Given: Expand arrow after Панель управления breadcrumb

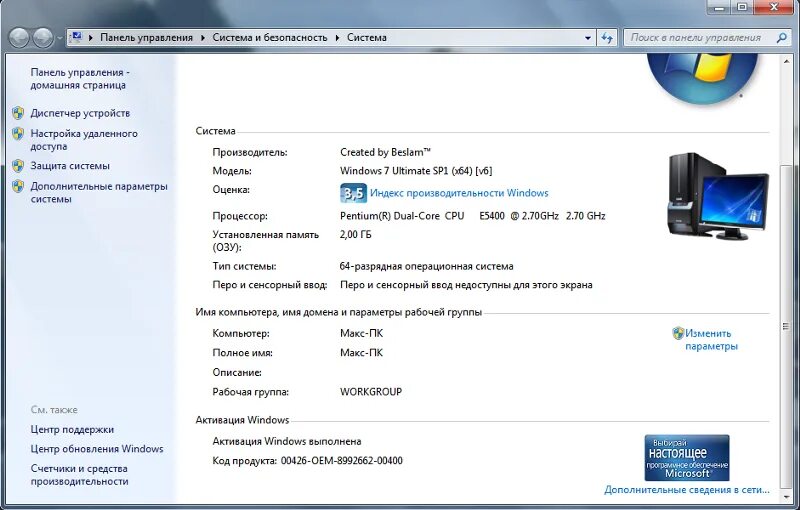Looking at the screenshot, I should pyautogui.click(x=203, y=38).
